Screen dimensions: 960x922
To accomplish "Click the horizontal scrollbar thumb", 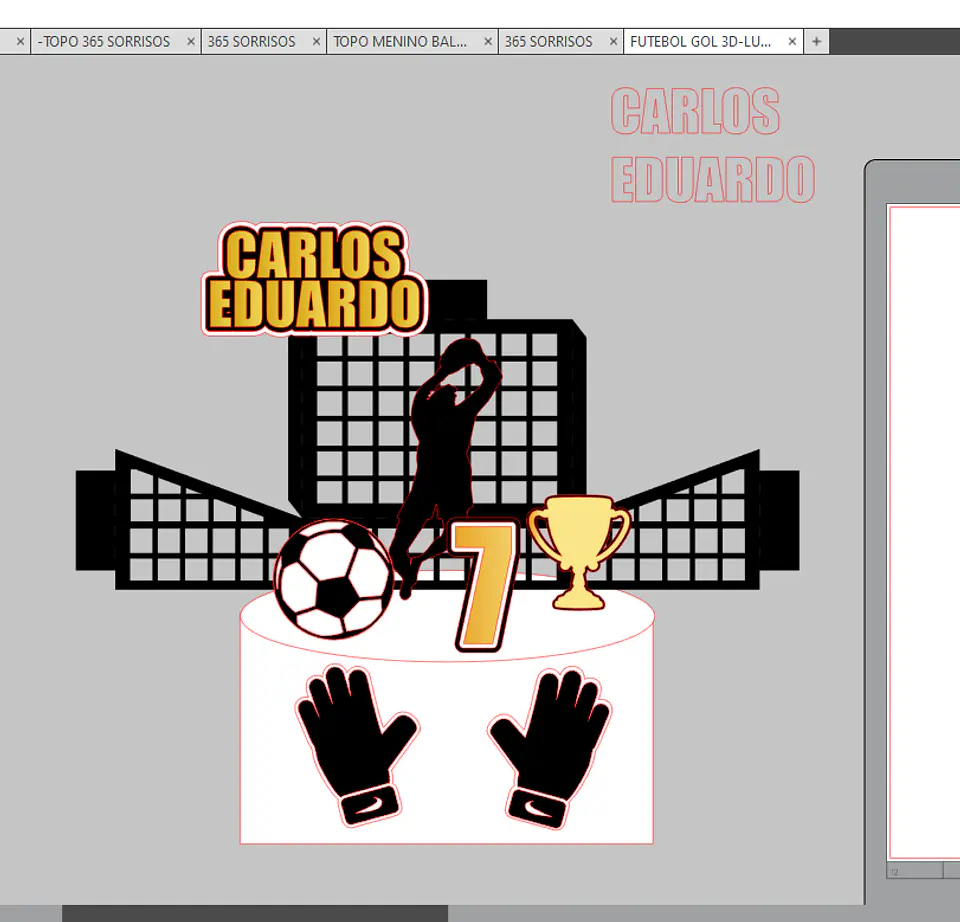I will [255, 913].
